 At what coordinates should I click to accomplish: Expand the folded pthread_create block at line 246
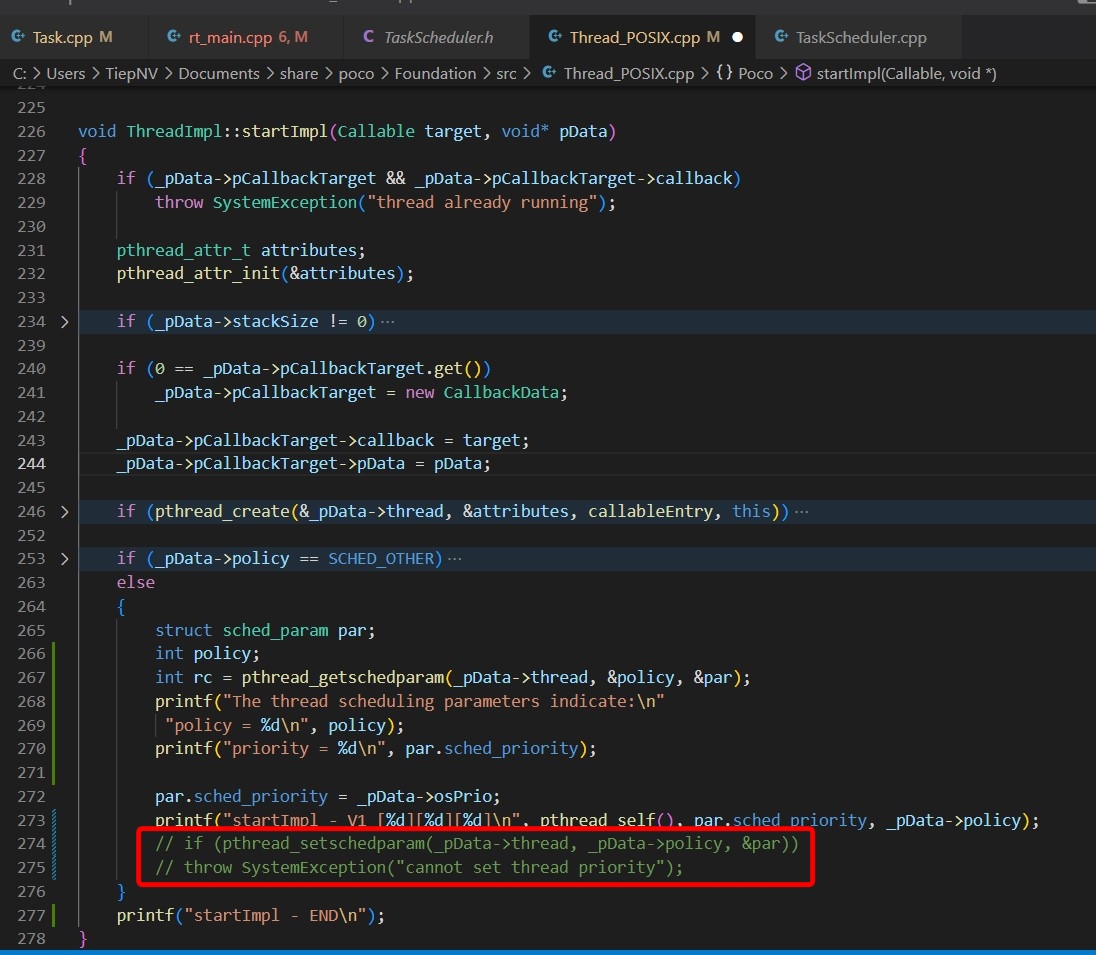coord(64,512)
